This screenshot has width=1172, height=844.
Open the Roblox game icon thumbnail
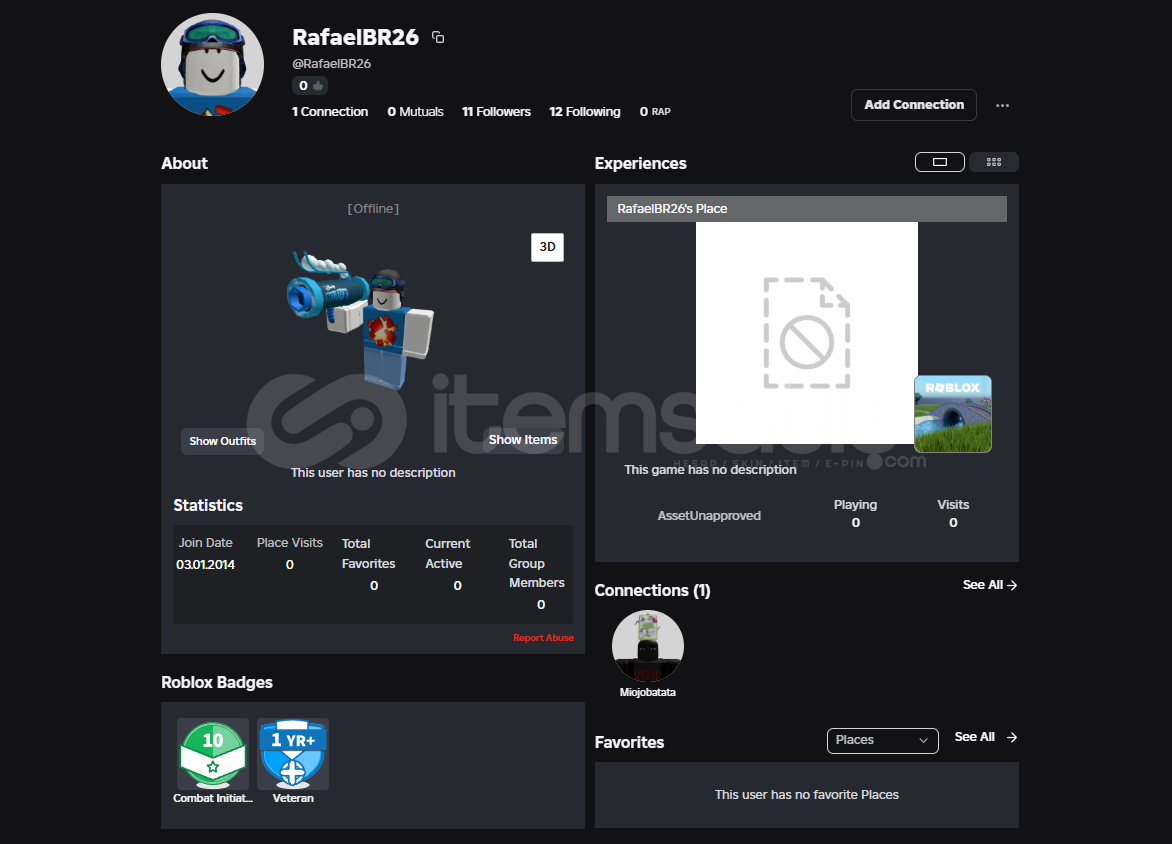[953, 414]
